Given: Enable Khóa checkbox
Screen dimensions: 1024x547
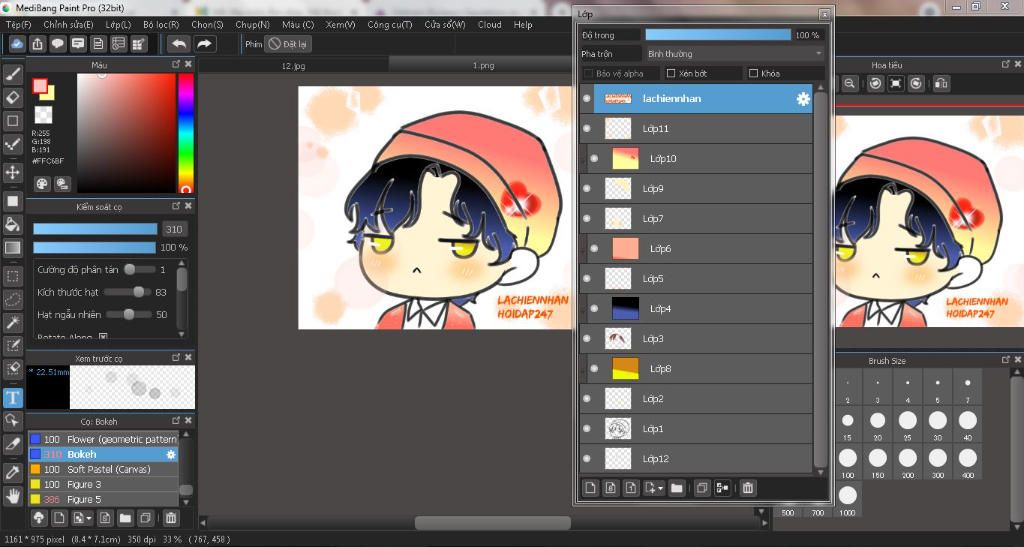Looking at the screenshot, I should click(x=753, y=74).
